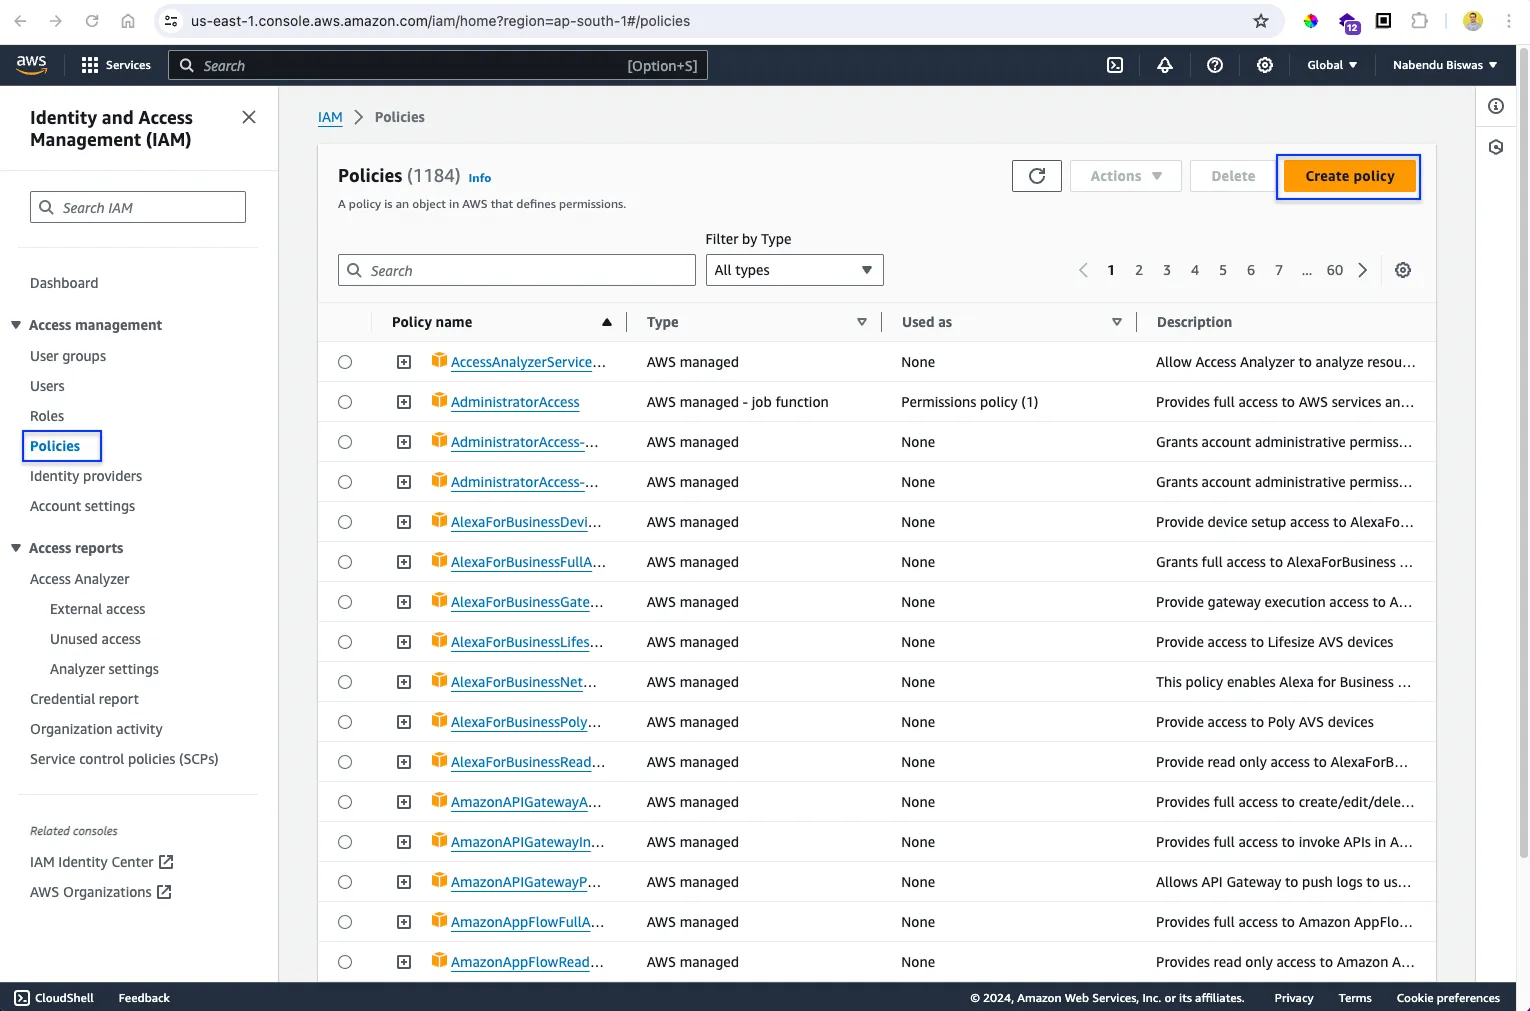Close the IAM navigation panel
The width and height of the screenshot is (1530, 1011).
(249, 117)
